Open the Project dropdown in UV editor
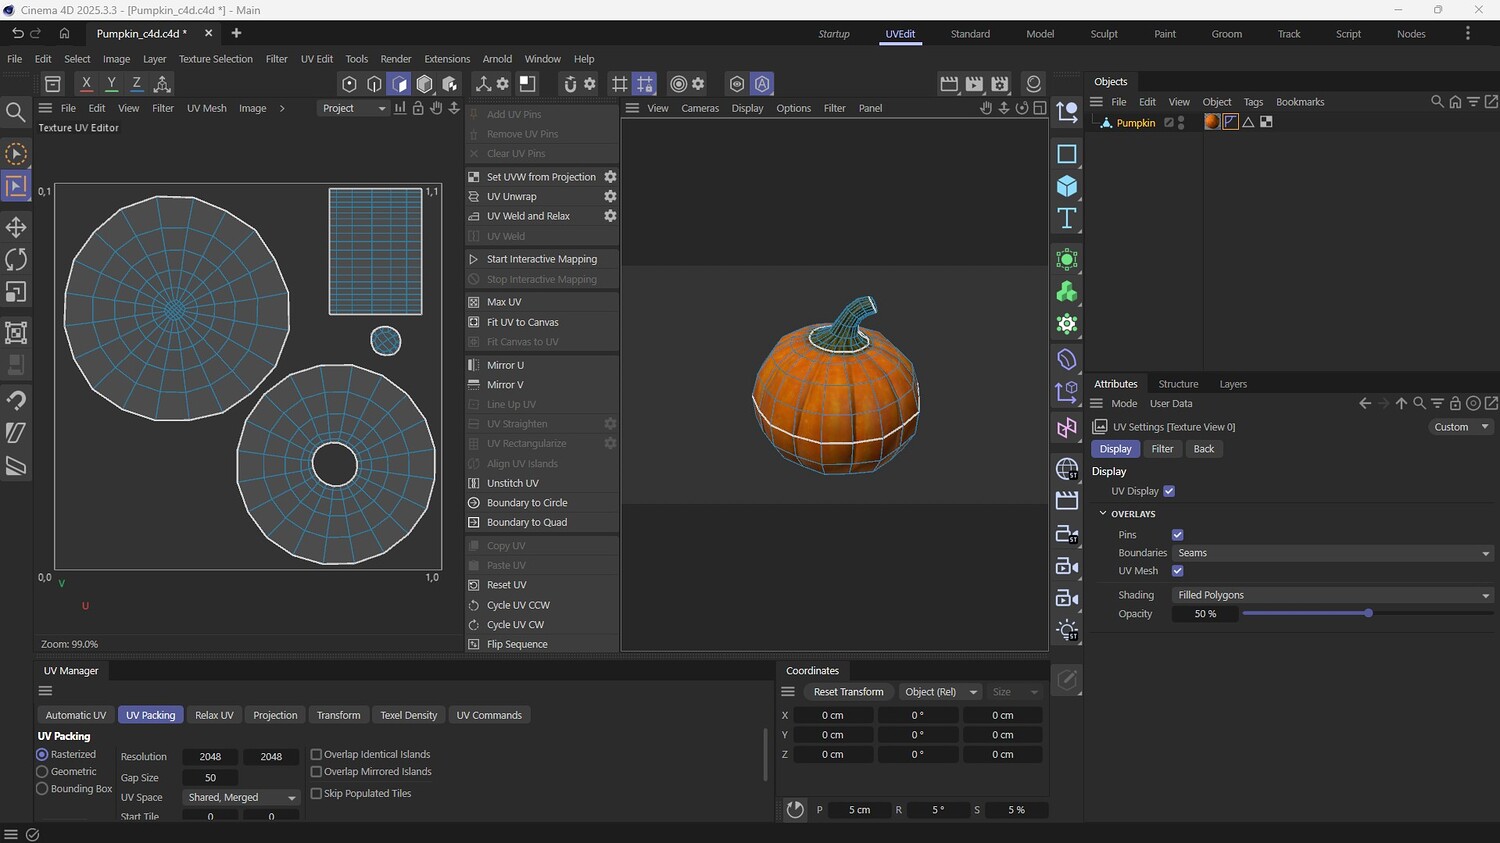 pyautogui.click(x=353, y=108)
